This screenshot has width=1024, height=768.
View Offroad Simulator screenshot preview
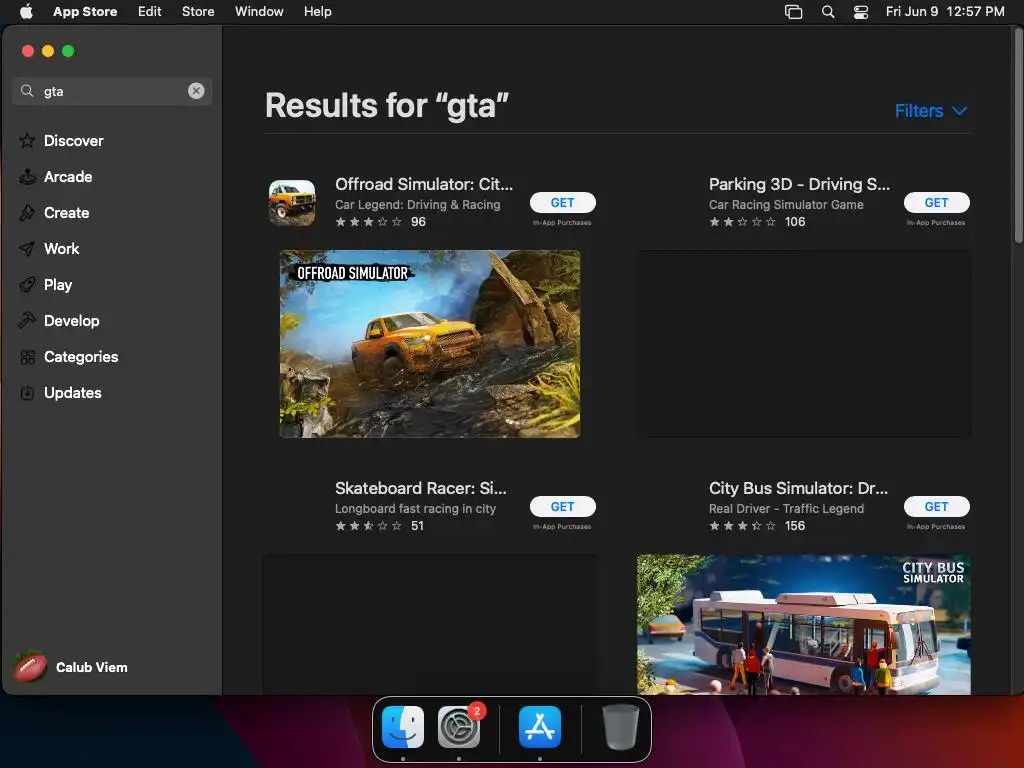coord(430,344)
